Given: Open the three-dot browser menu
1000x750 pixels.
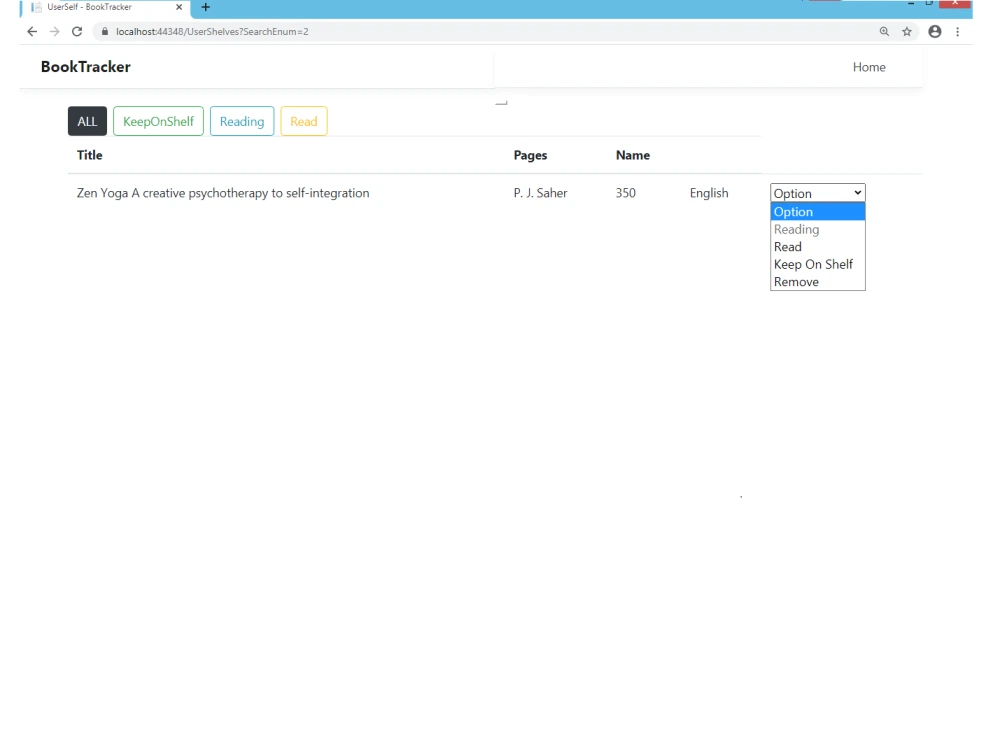Looking at the screenshot, I should click(x=958, y=31).
